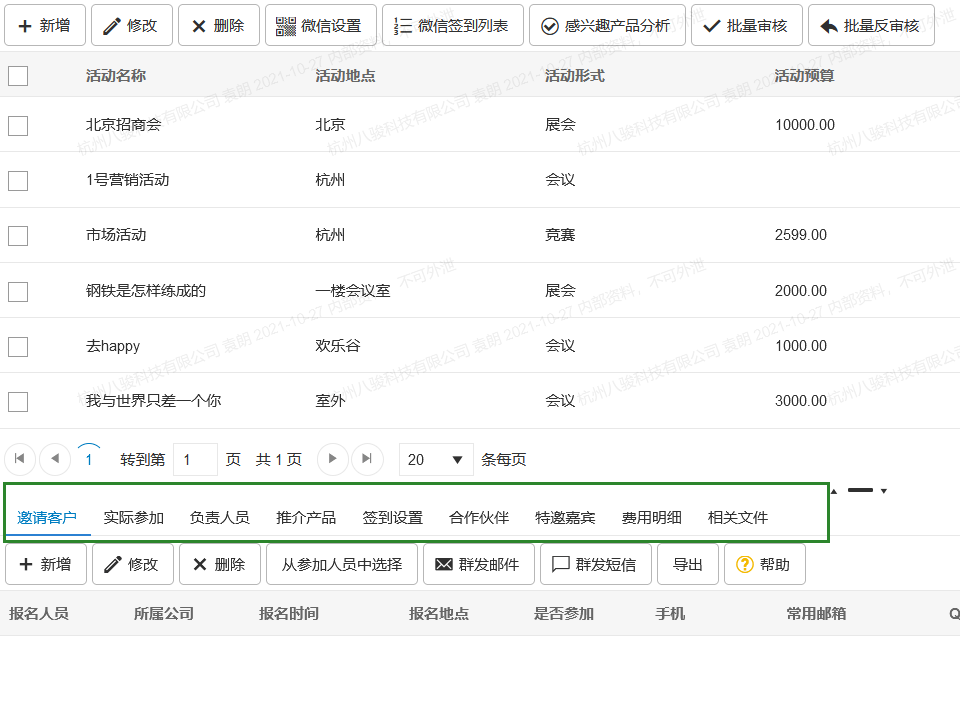
Task: Open 微信签到列表 from the toolbar
Action: point(452,26)
